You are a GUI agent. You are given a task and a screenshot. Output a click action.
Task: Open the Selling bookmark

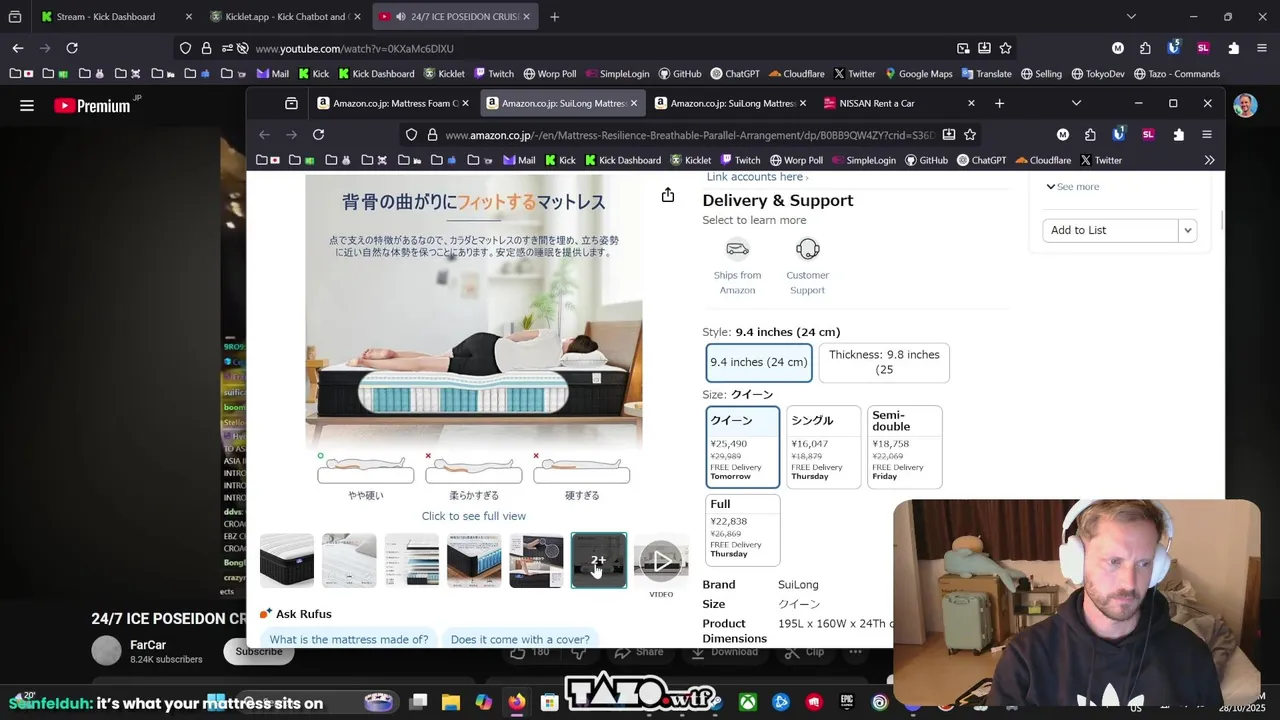pyautogui.click(x=1040, y=74)
